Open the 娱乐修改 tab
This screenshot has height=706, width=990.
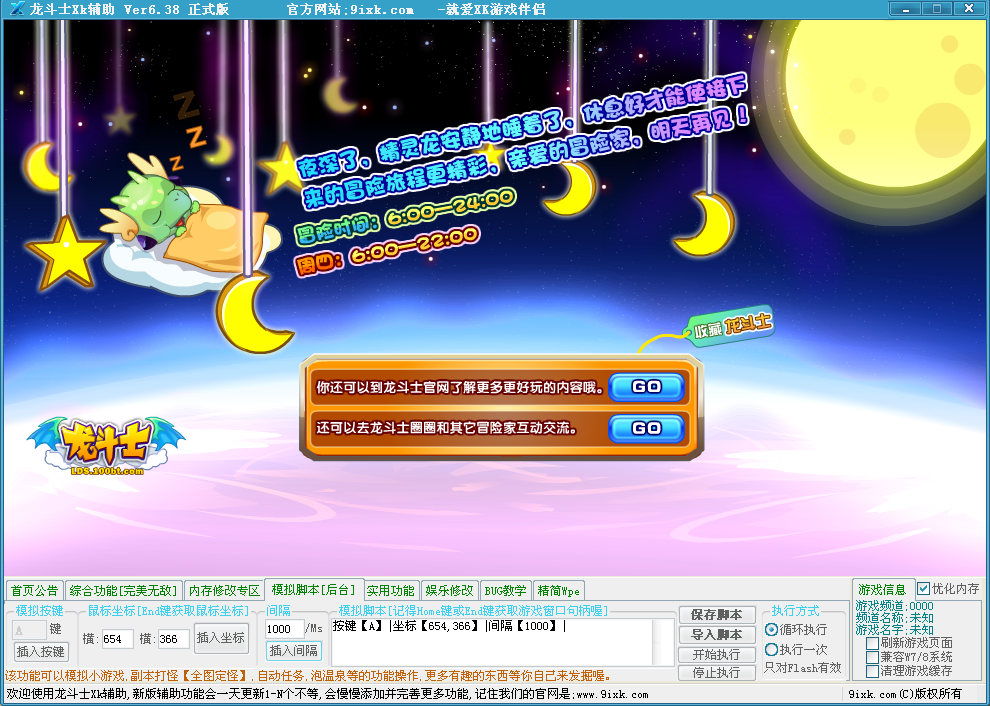click(449, 590)
